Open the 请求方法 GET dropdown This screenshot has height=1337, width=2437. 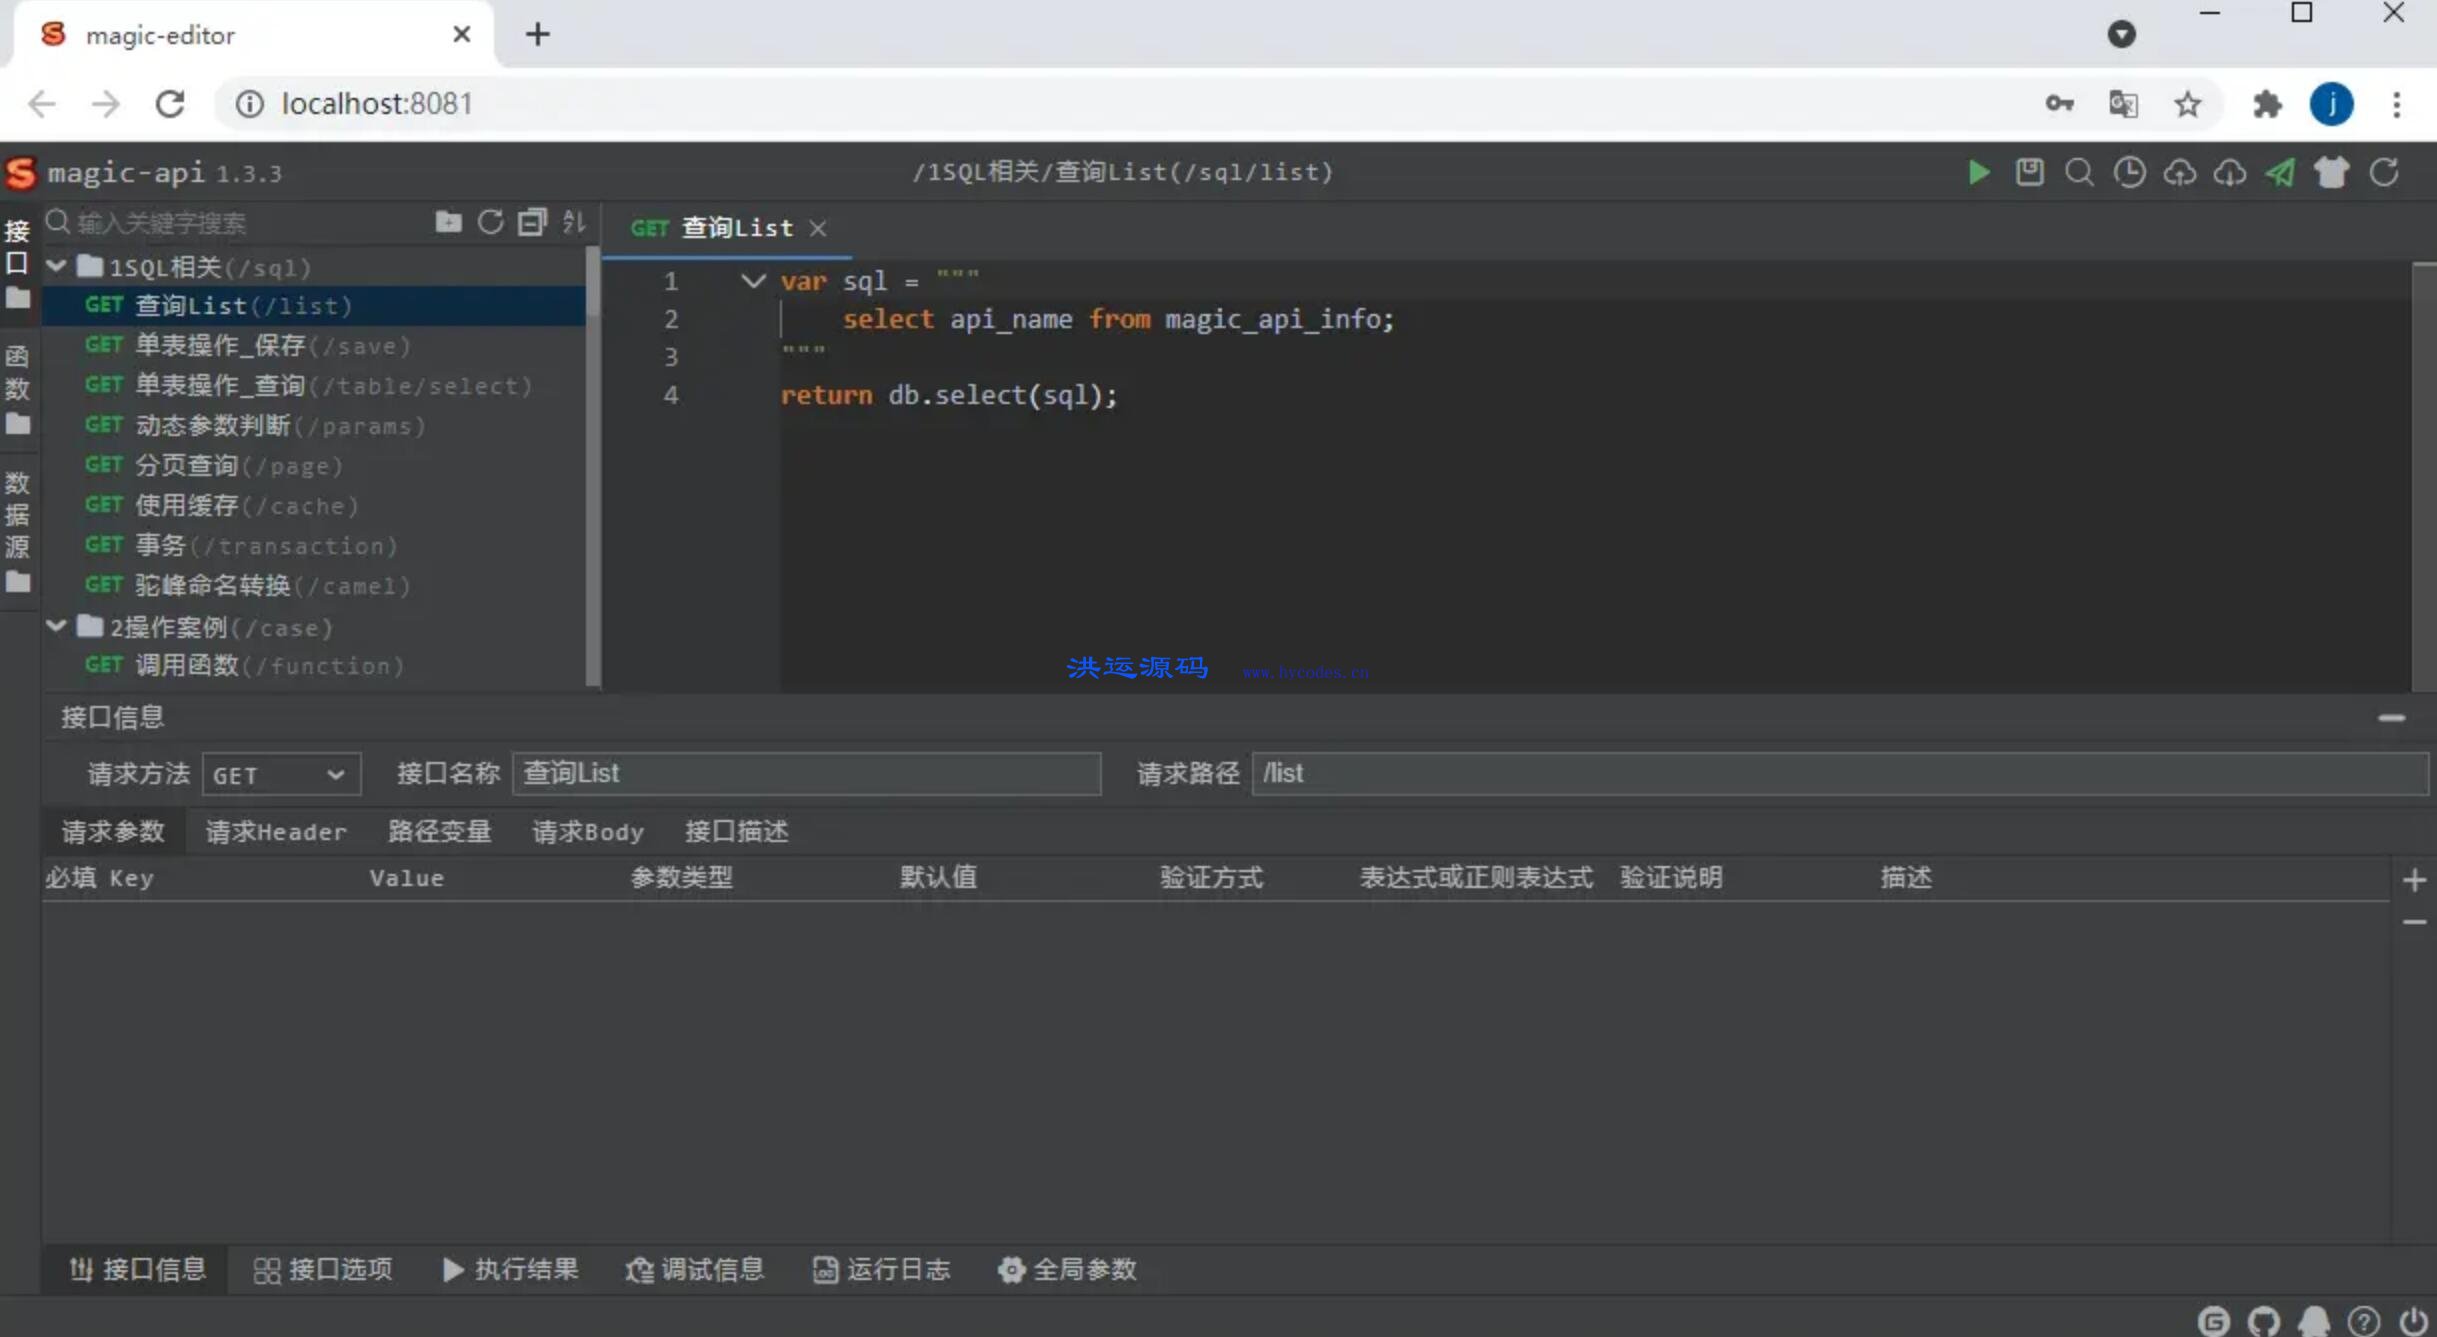(280, 774)
